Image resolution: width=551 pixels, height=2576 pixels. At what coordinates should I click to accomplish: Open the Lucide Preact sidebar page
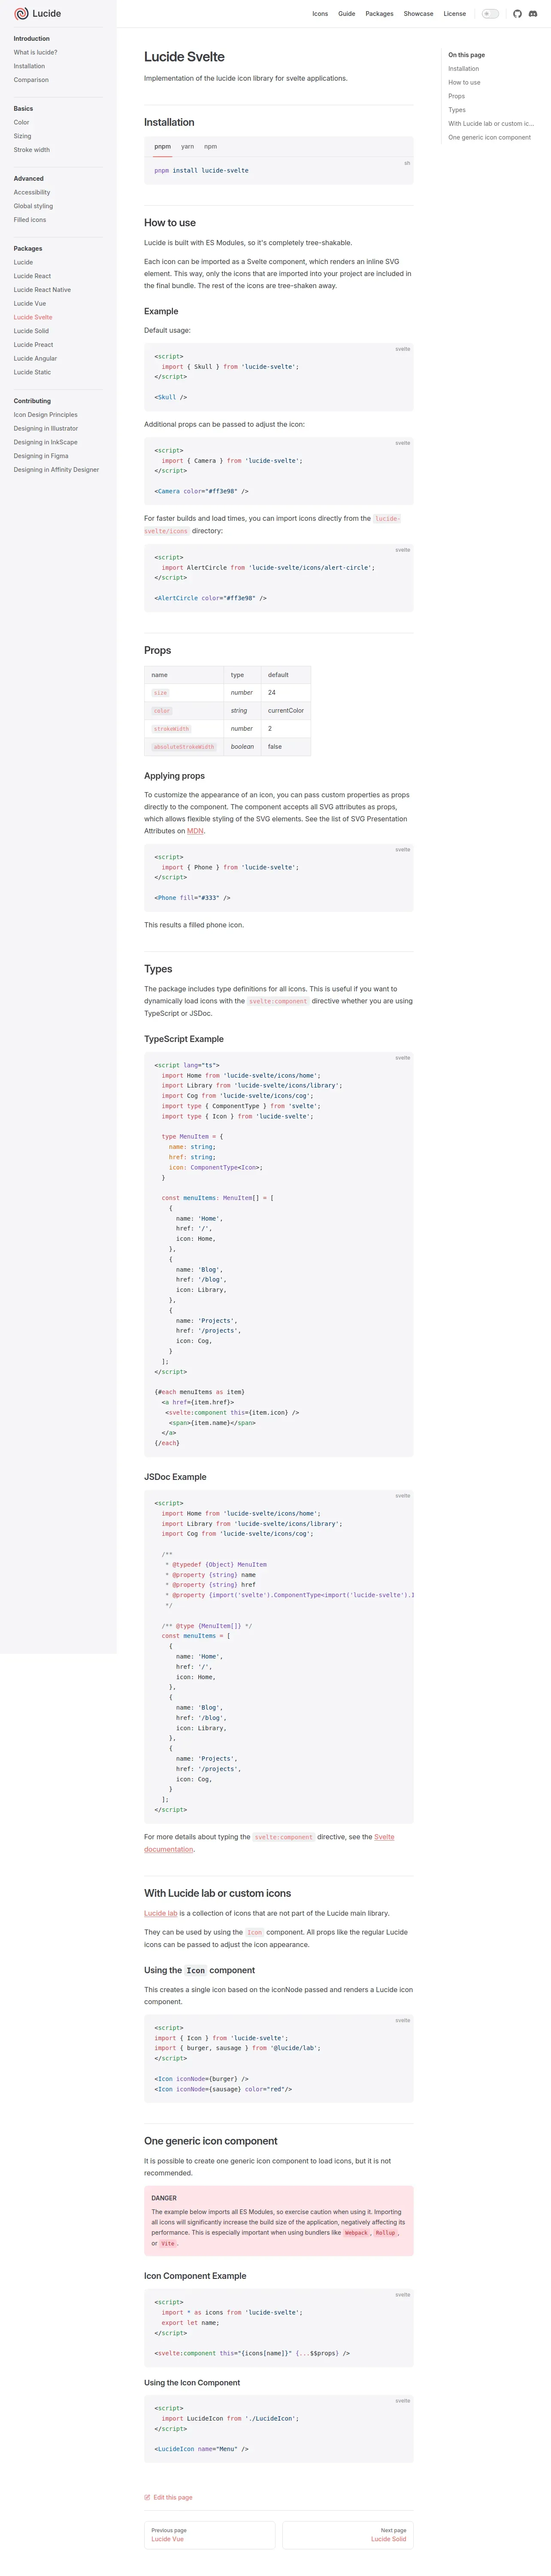(33, 345)
